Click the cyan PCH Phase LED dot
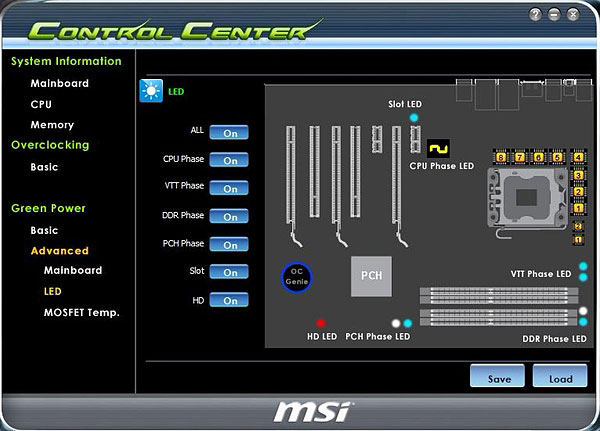Screen dimensions: 600x431 click(408, 323)
